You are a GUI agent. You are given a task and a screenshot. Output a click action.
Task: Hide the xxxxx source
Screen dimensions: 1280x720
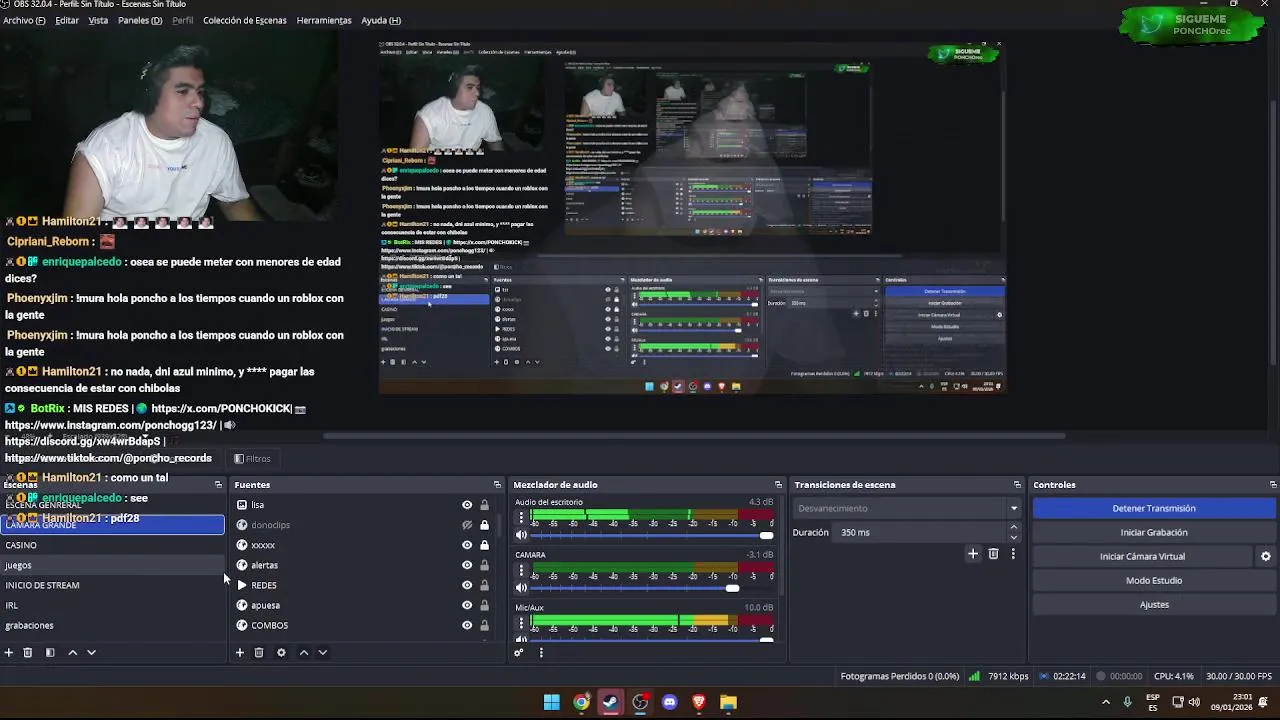click(x=466, y=545)
